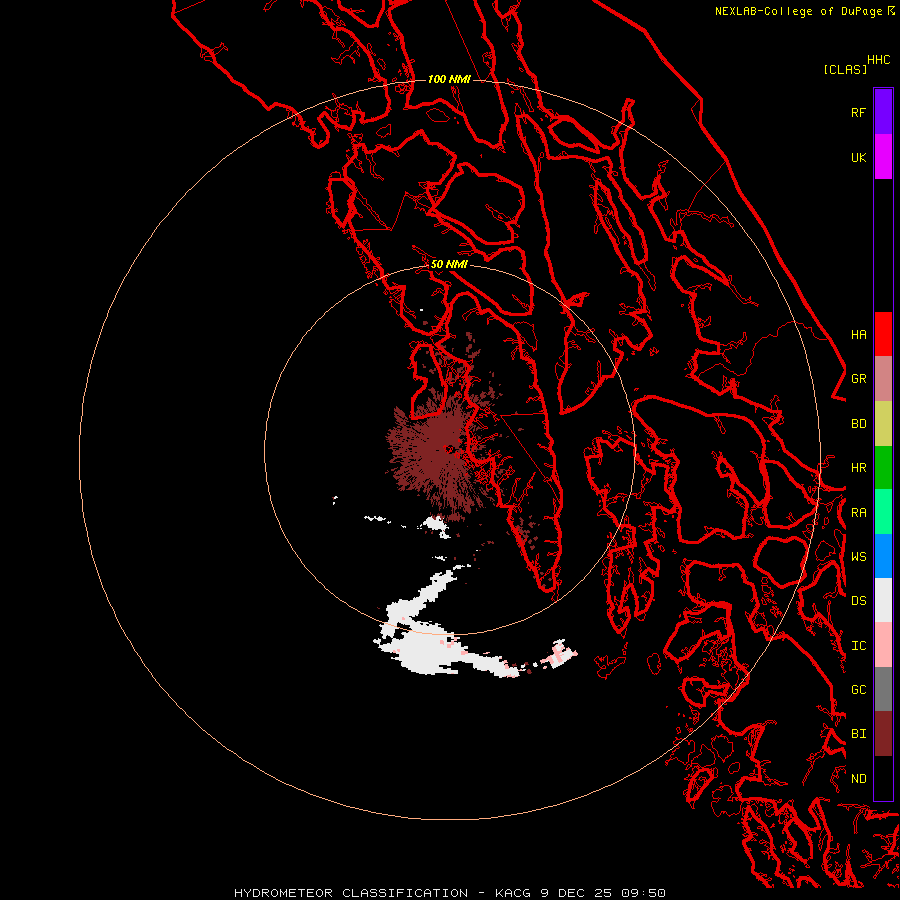The width and height of the screenshot is (900, 900).
Task: Click the ND black legend swatch
Action: [x=883, y=778]
